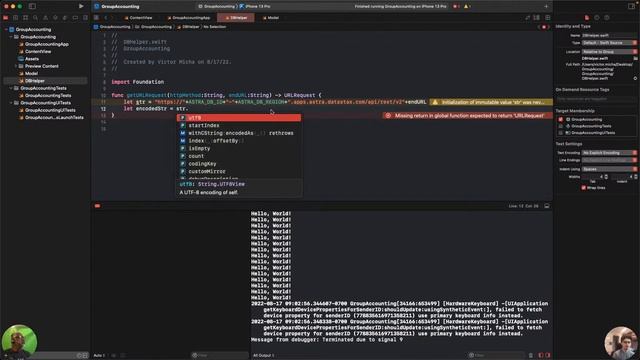This screenshot has height=360, width=640.
Task: Switch to the GroupAccountingApp tab
Action: point(189,18)
